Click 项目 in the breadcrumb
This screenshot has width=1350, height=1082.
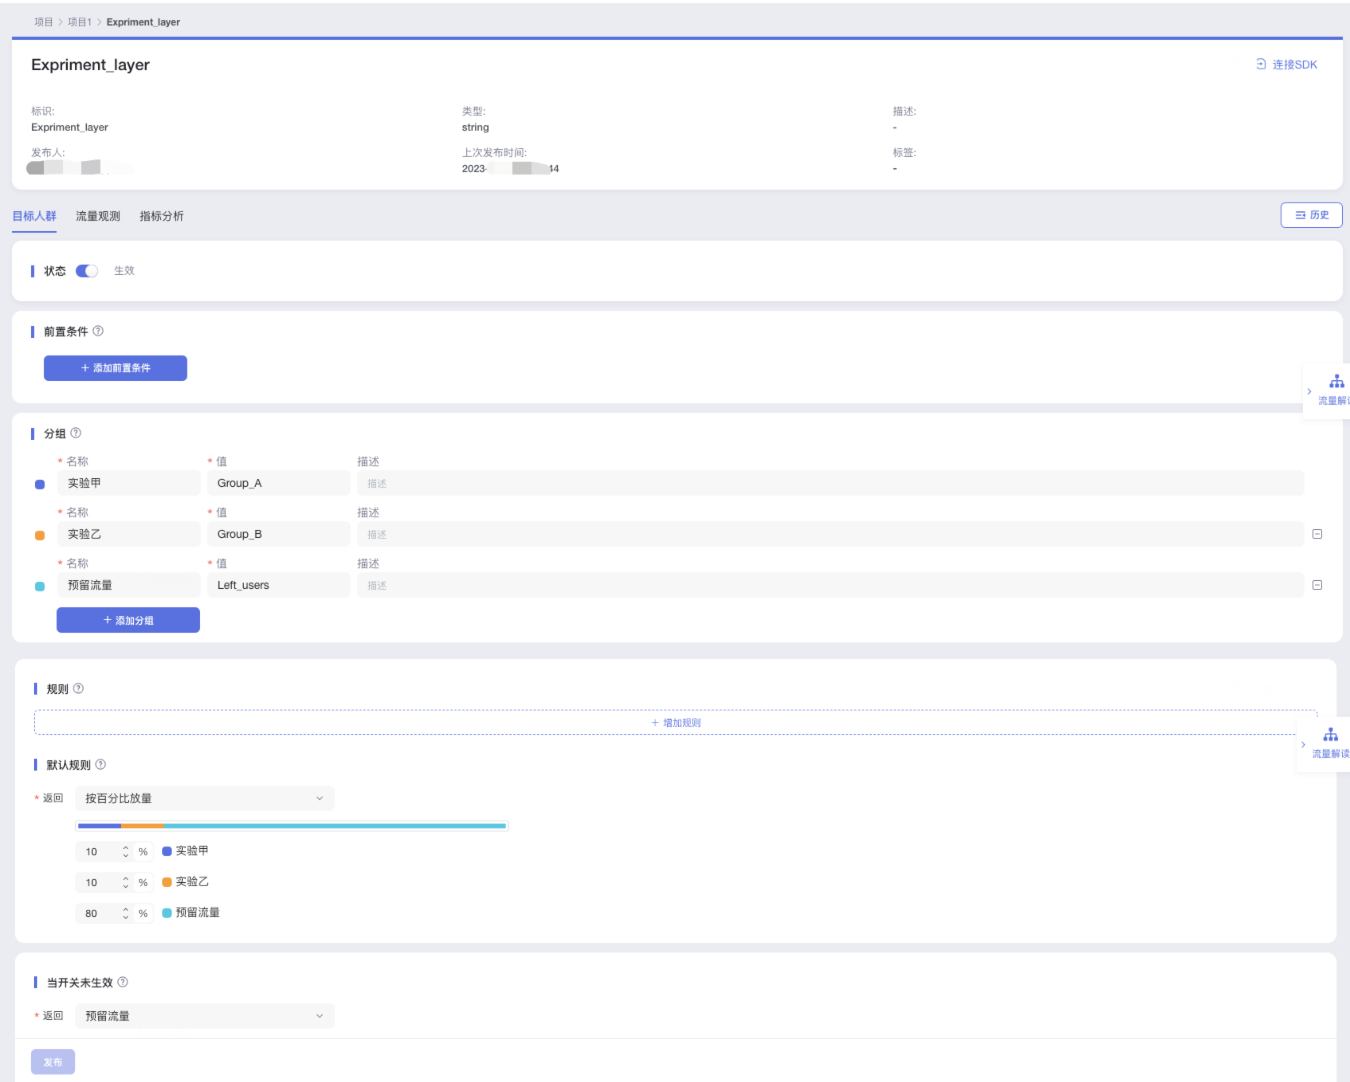point(43,22)
